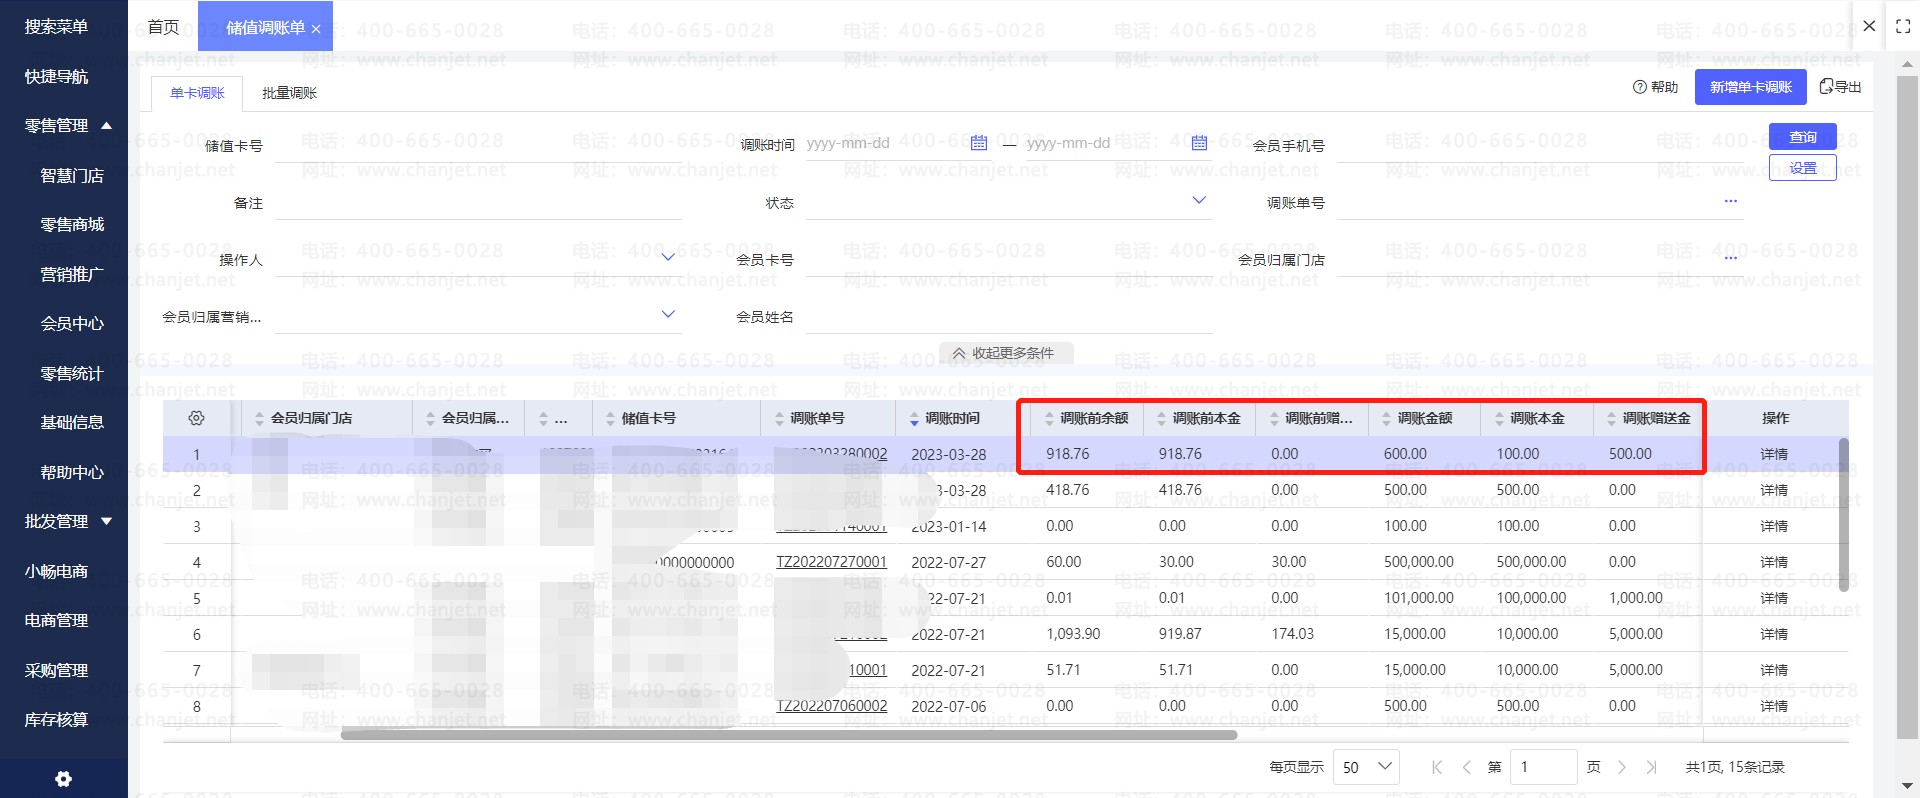Open the end date calendar picker icon
Screen dimensions: 1920x798
[x=1199, y=143]
